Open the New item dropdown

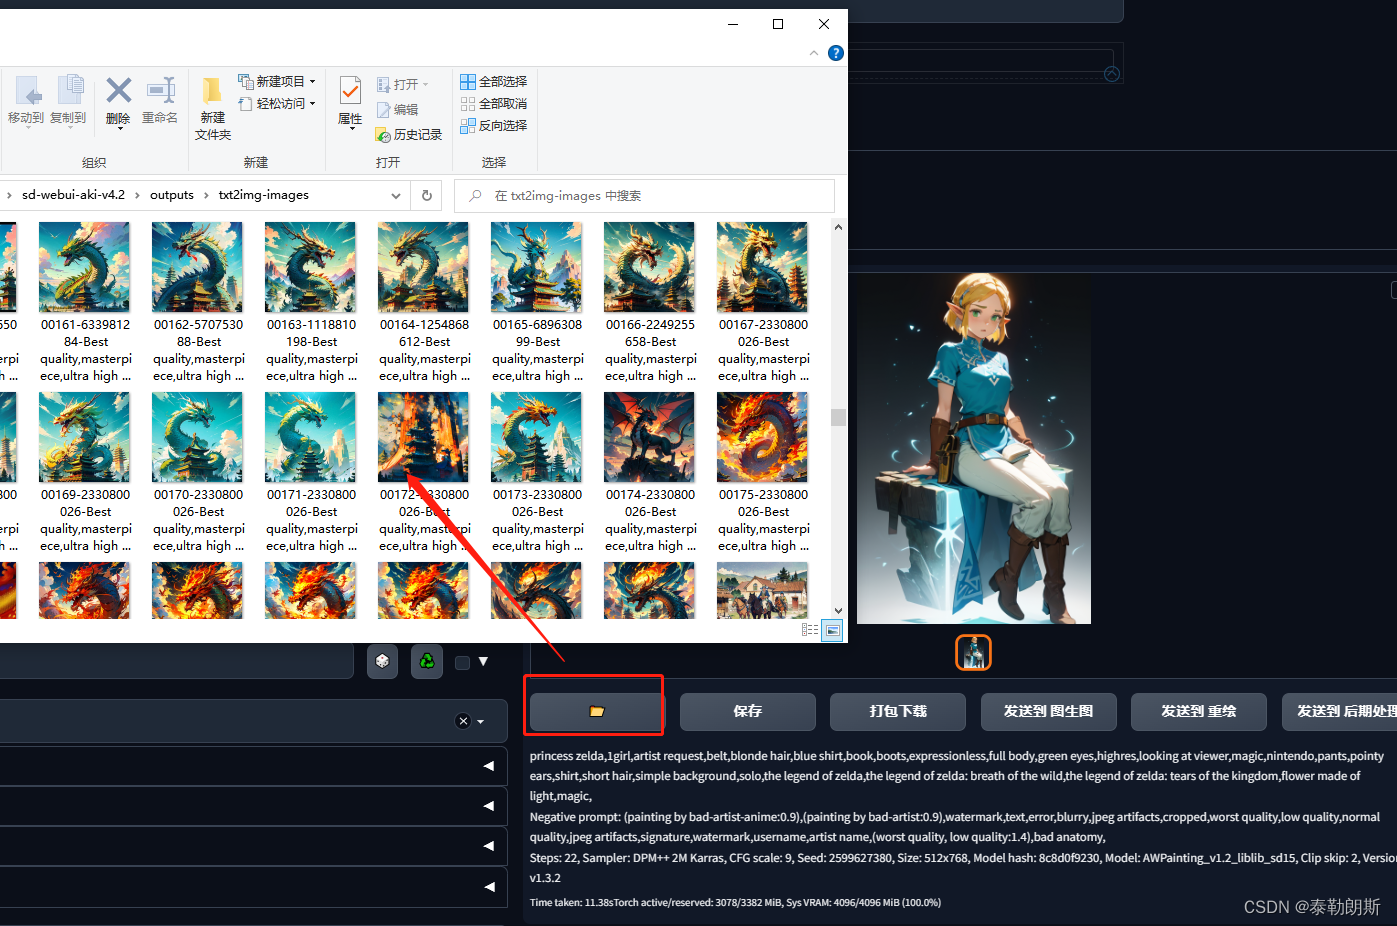tap(277, 81)
